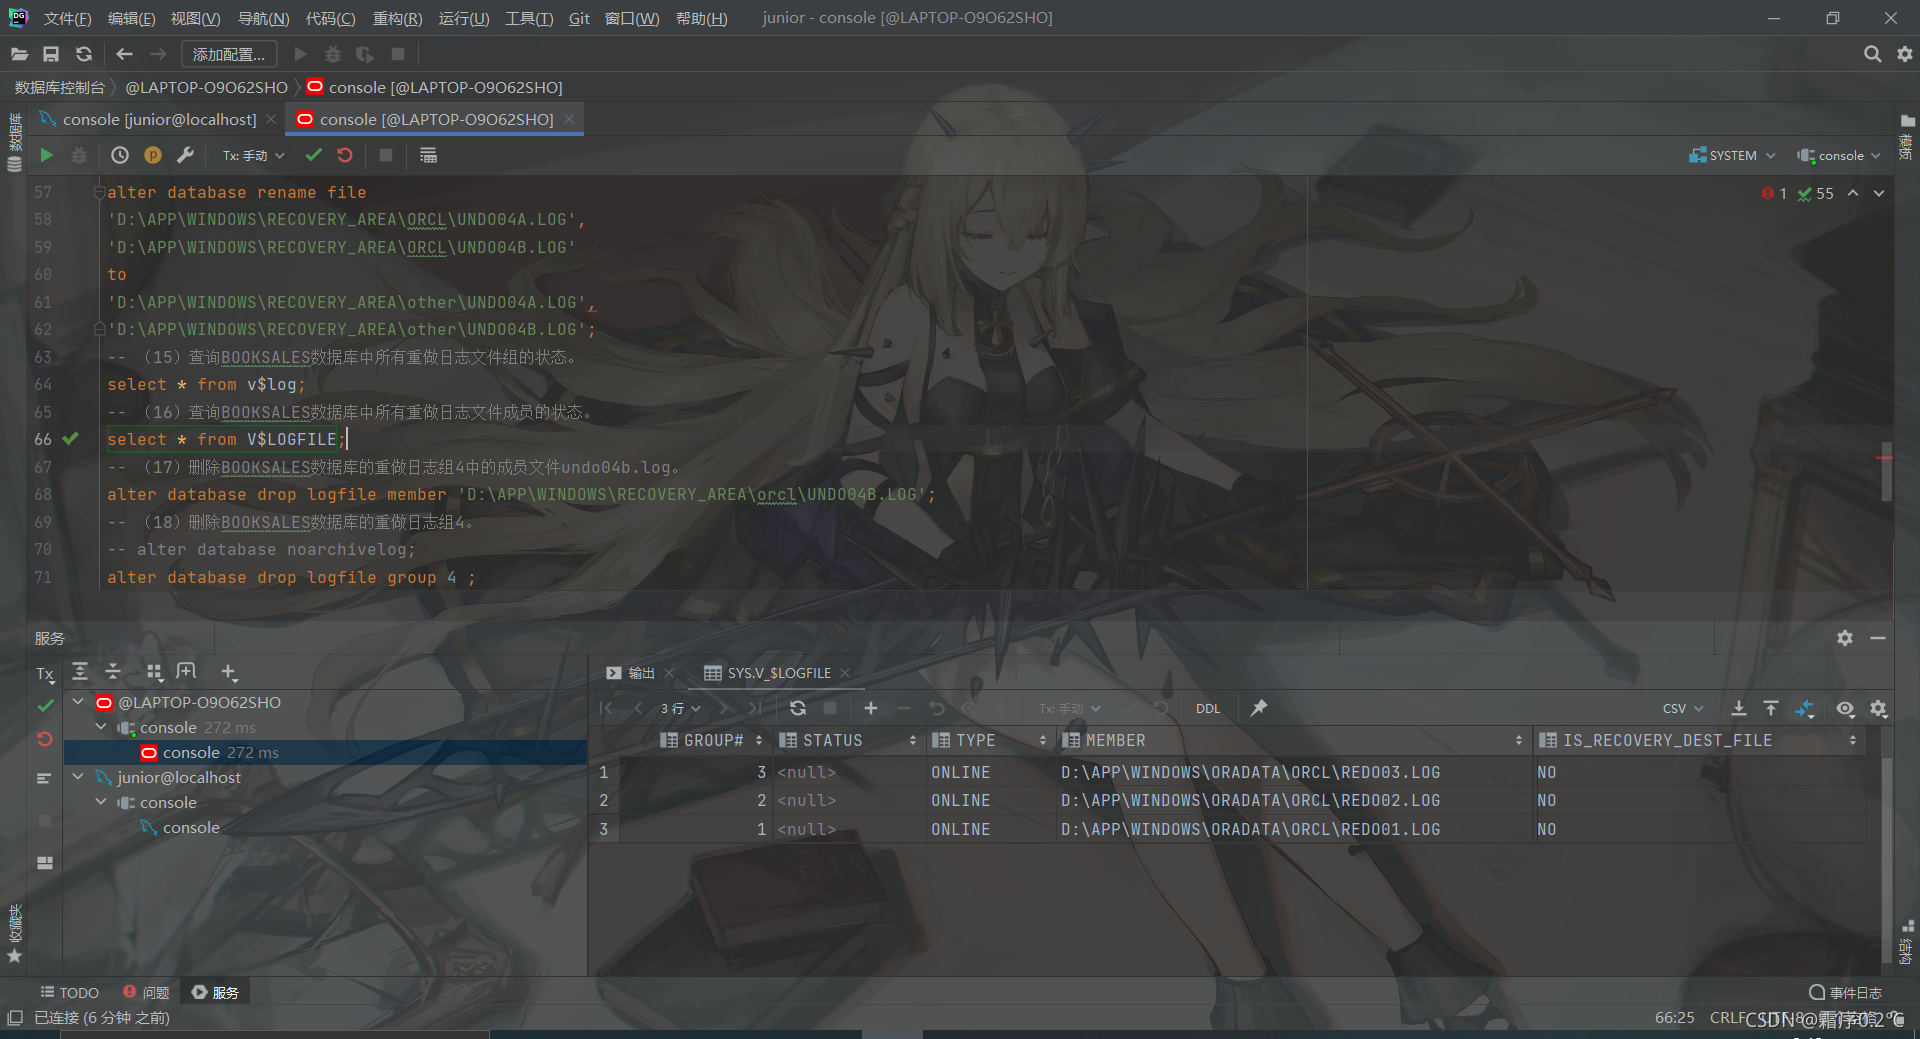Open 导航(N) menu
Screen dimensions: 1920x1039
pyautogui.click(x=264, y=18)
